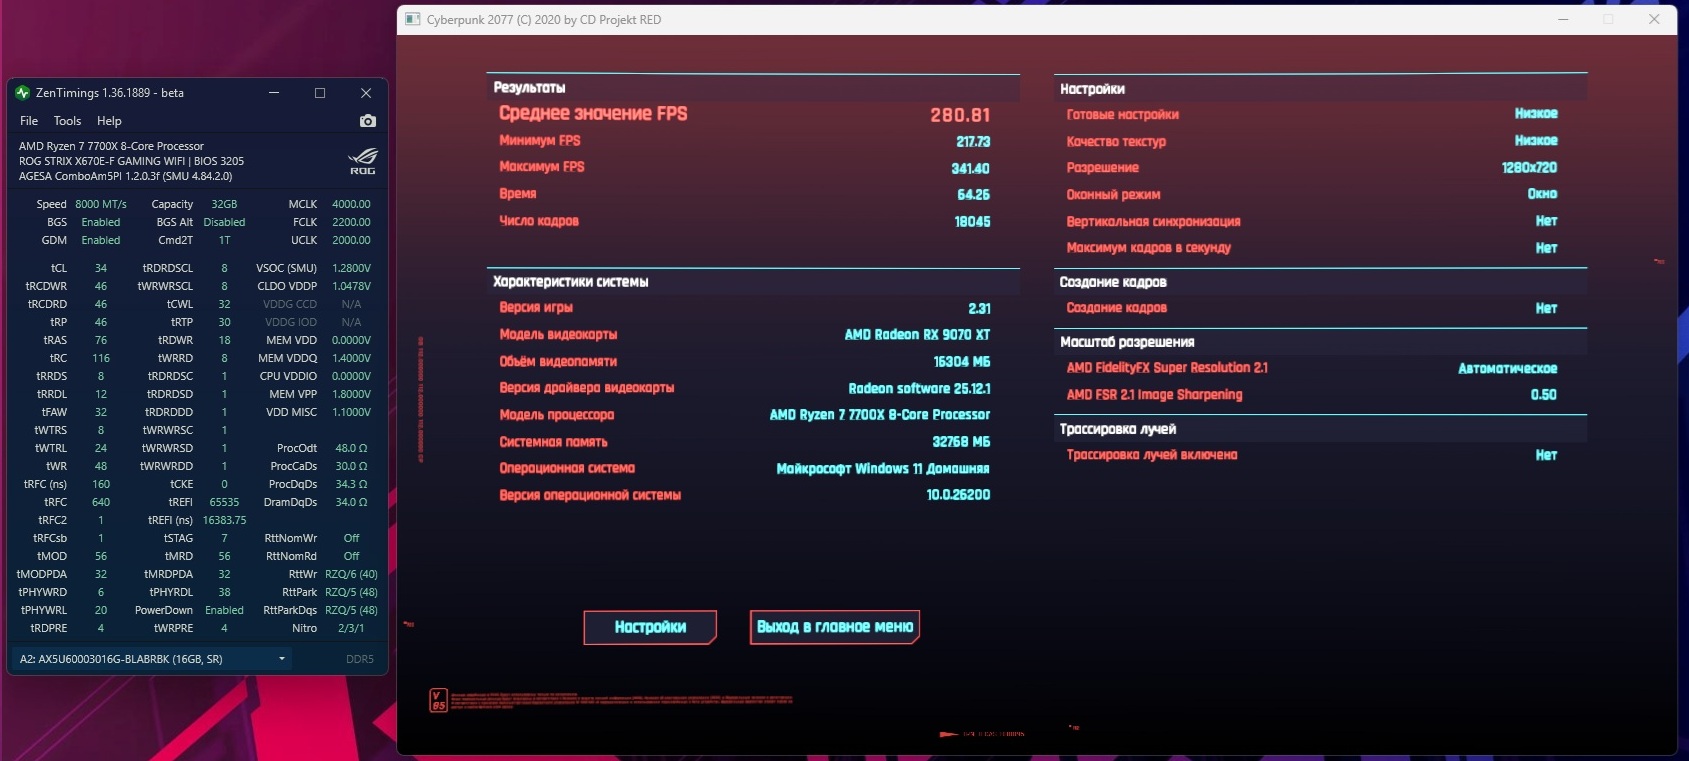Click the Radeon software 25.12.1 text
1689x761 pixels.
919,389
